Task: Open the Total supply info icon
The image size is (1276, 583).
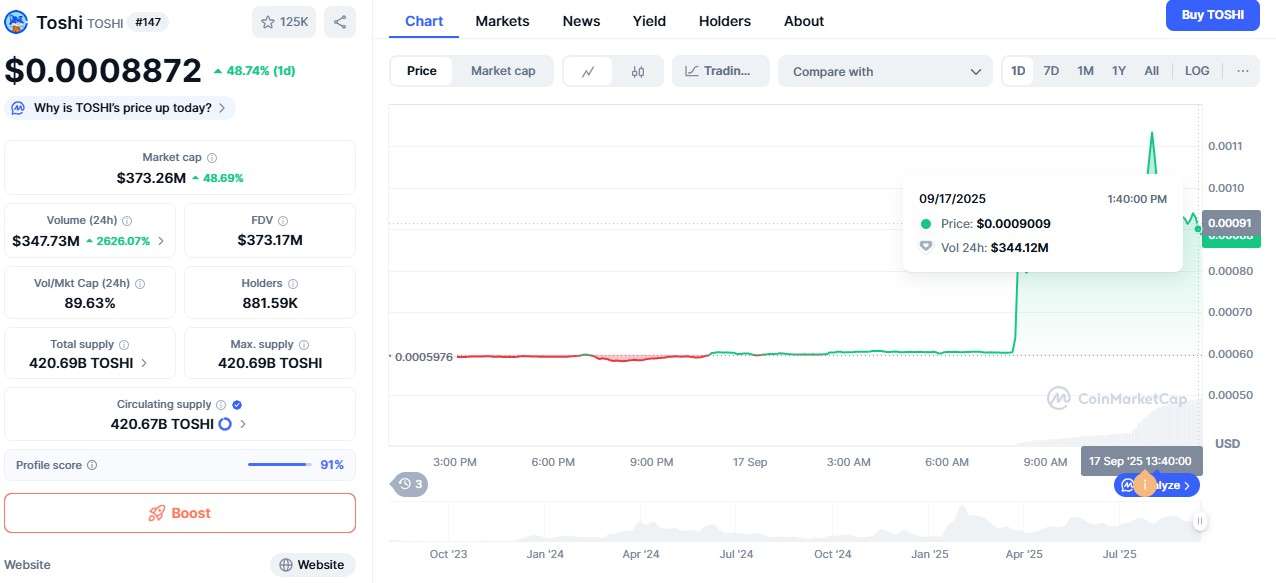Action: tap(125, 345)
